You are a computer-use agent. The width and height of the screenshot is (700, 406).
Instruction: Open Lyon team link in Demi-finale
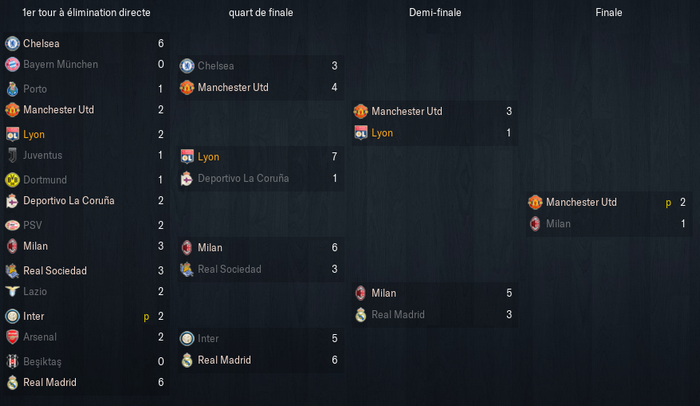point(382,133)
